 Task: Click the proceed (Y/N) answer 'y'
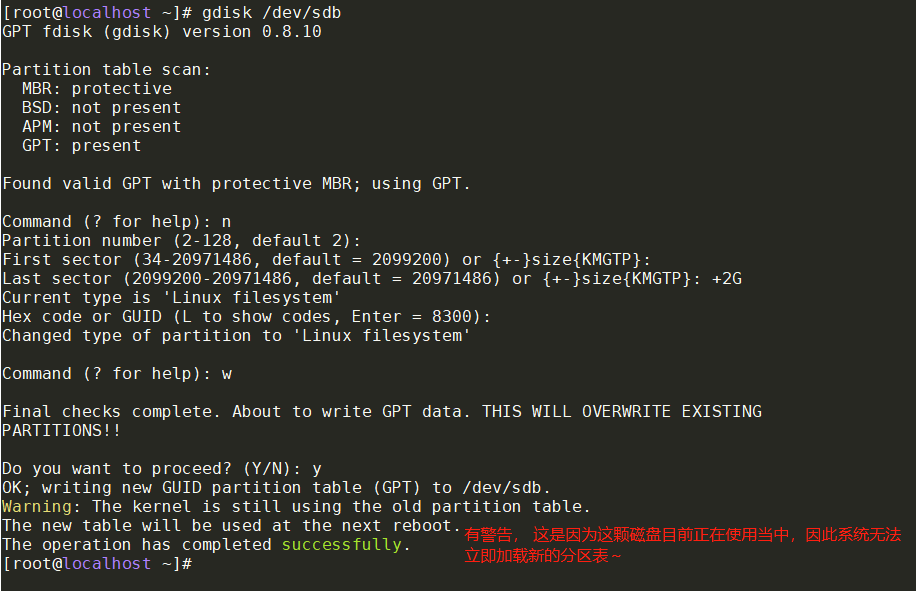tap(317, 469)
